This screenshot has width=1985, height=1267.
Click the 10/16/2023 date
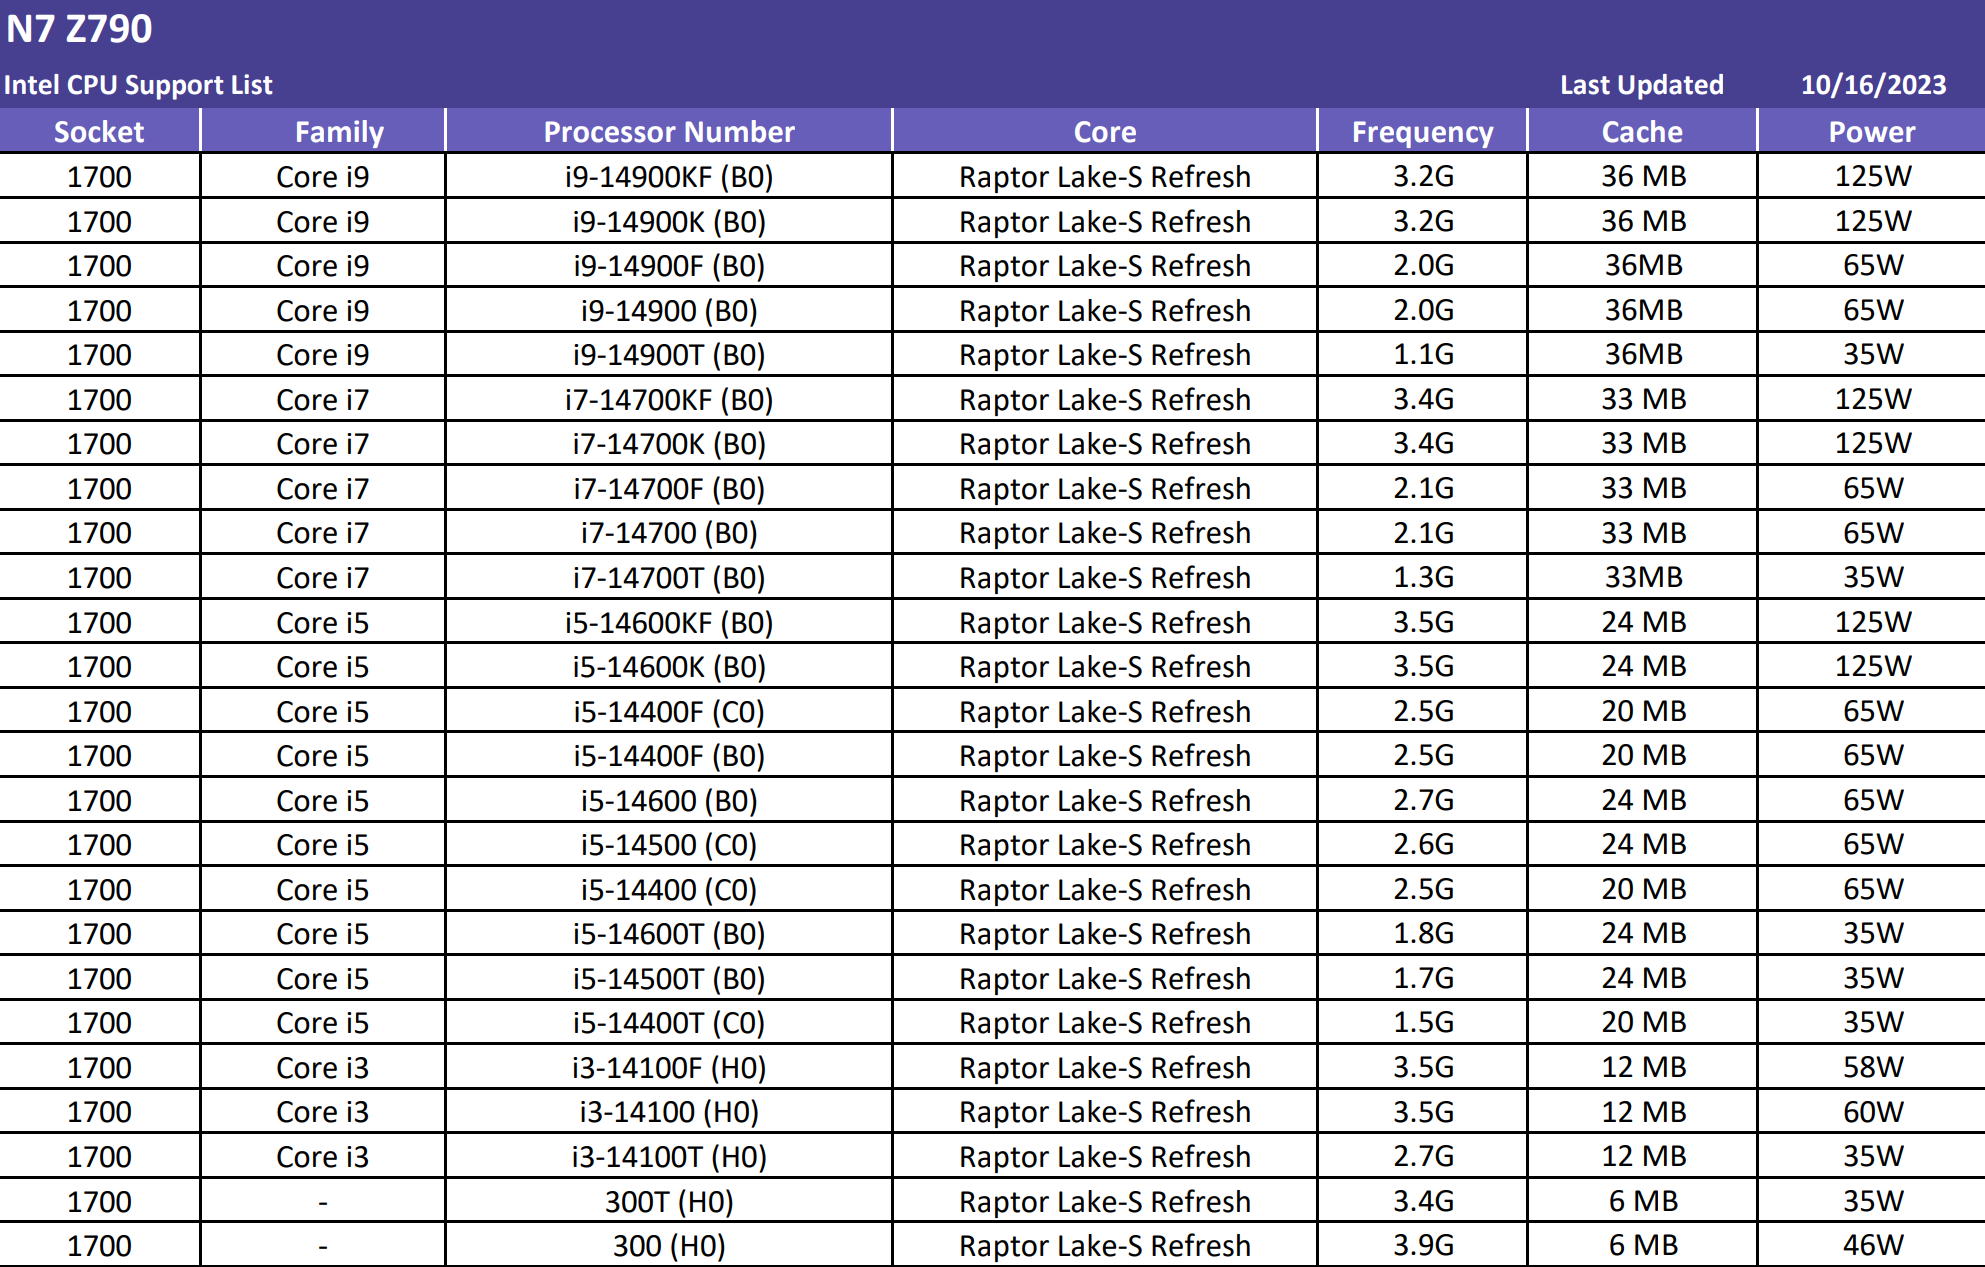point(1873,85)
